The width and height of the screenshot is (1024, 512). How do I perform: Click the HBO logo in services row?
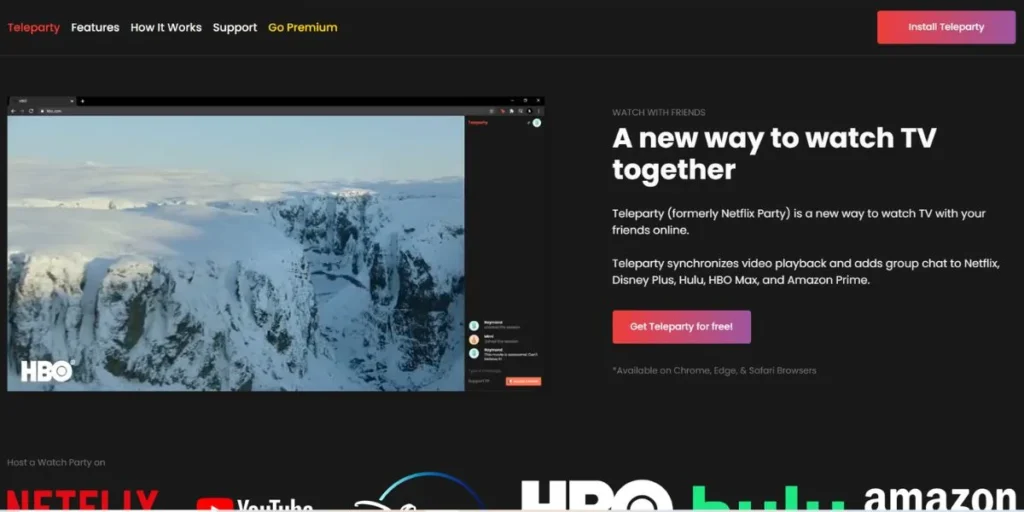(x=596, y=496)
